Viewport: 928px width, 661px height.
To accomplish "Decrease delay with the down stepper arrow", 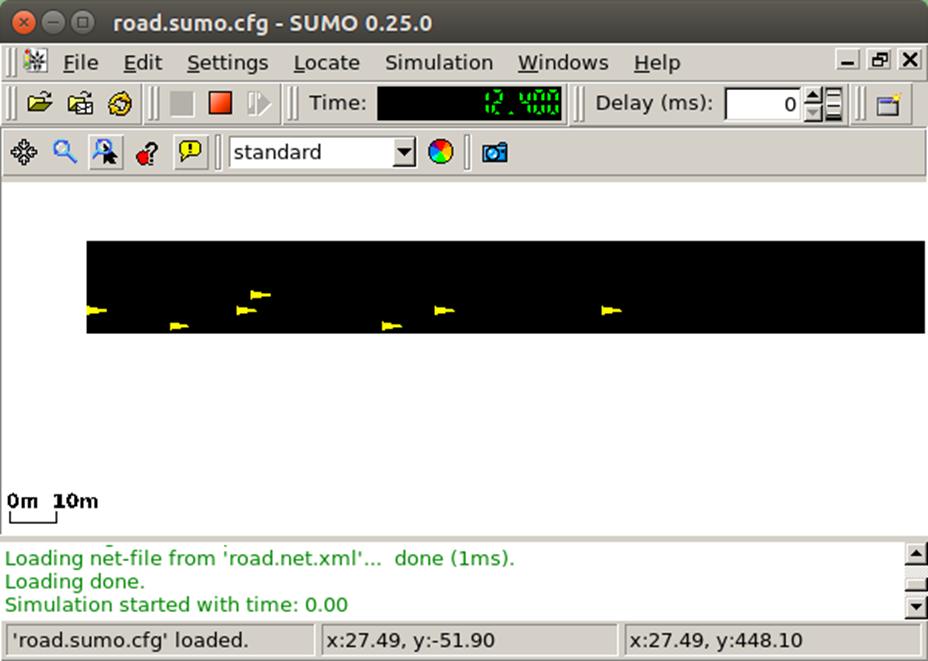I will 813,112.
